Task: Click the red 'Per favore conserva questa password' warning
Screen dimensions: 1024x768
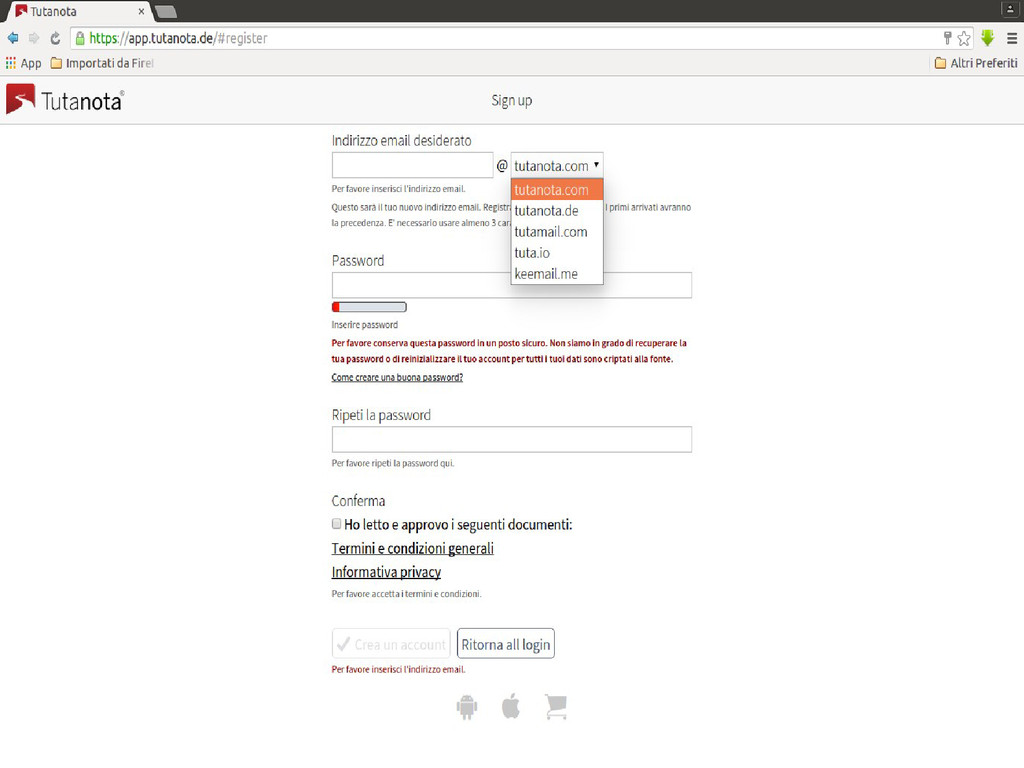Action: coord(509,351)
